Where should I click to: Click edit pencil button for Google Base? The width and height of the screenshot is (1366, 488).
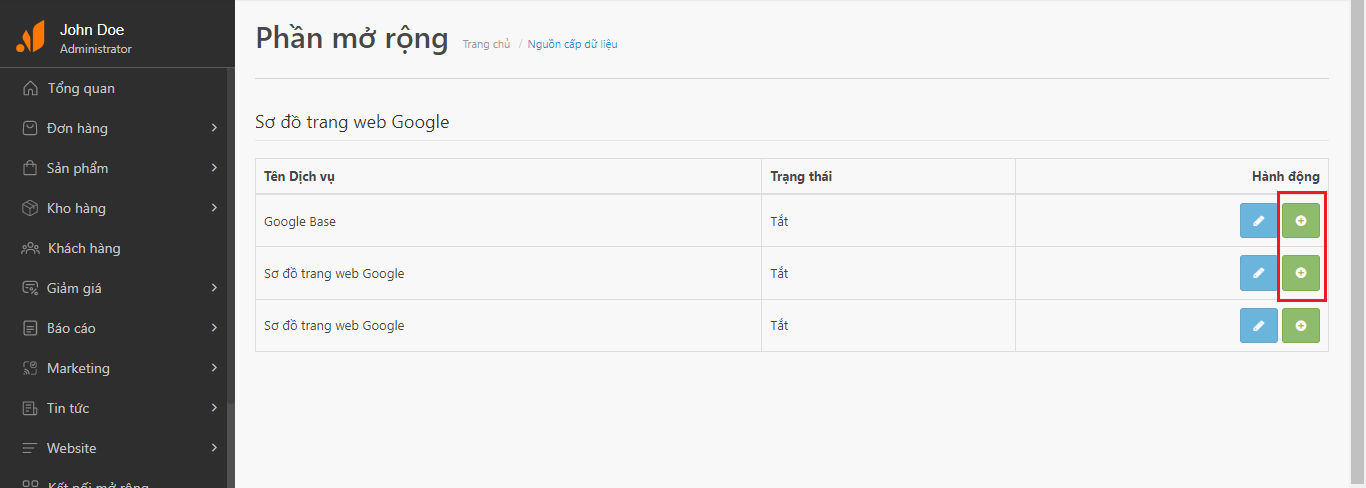point(1258,221)
